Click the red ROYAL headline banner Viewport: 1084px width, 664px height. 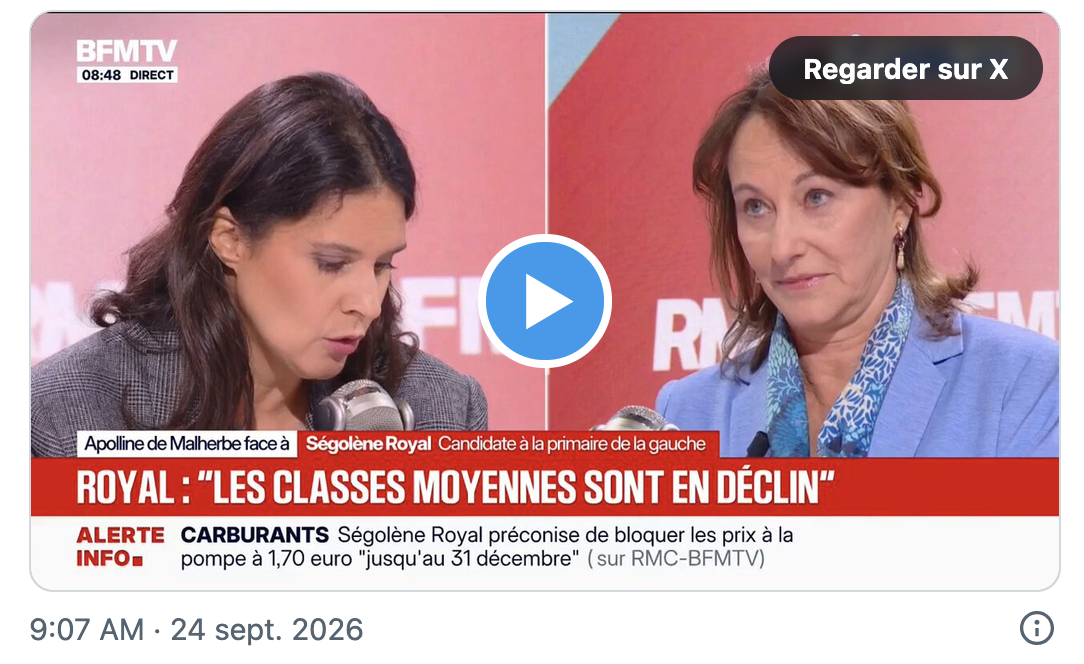544,487
